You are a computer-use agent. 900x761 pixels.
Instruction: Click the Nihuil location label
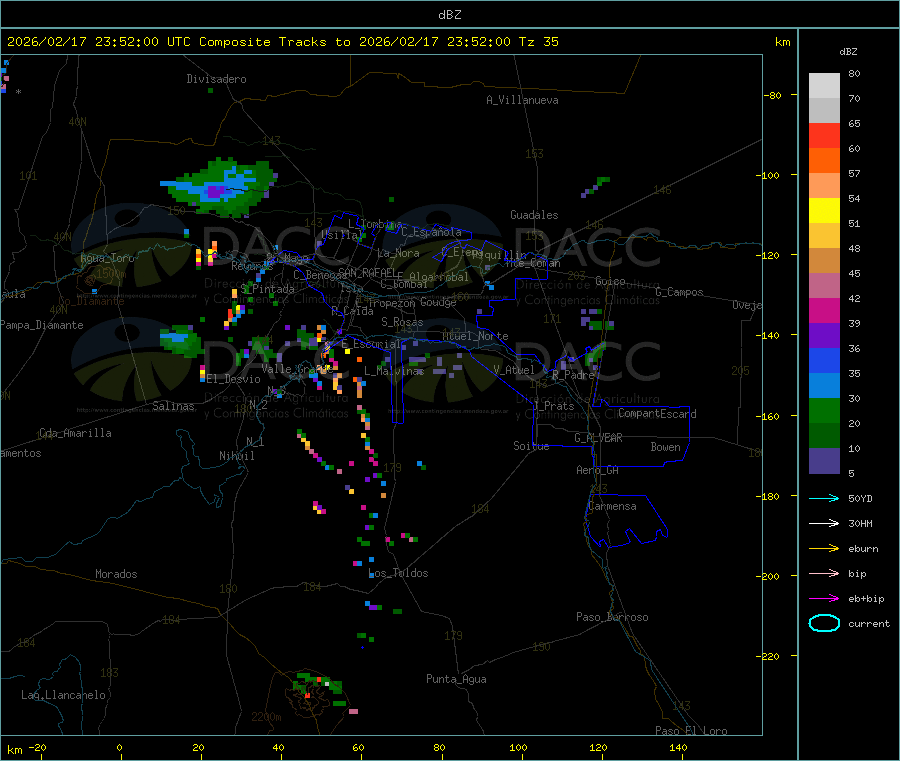coord(237,456)
